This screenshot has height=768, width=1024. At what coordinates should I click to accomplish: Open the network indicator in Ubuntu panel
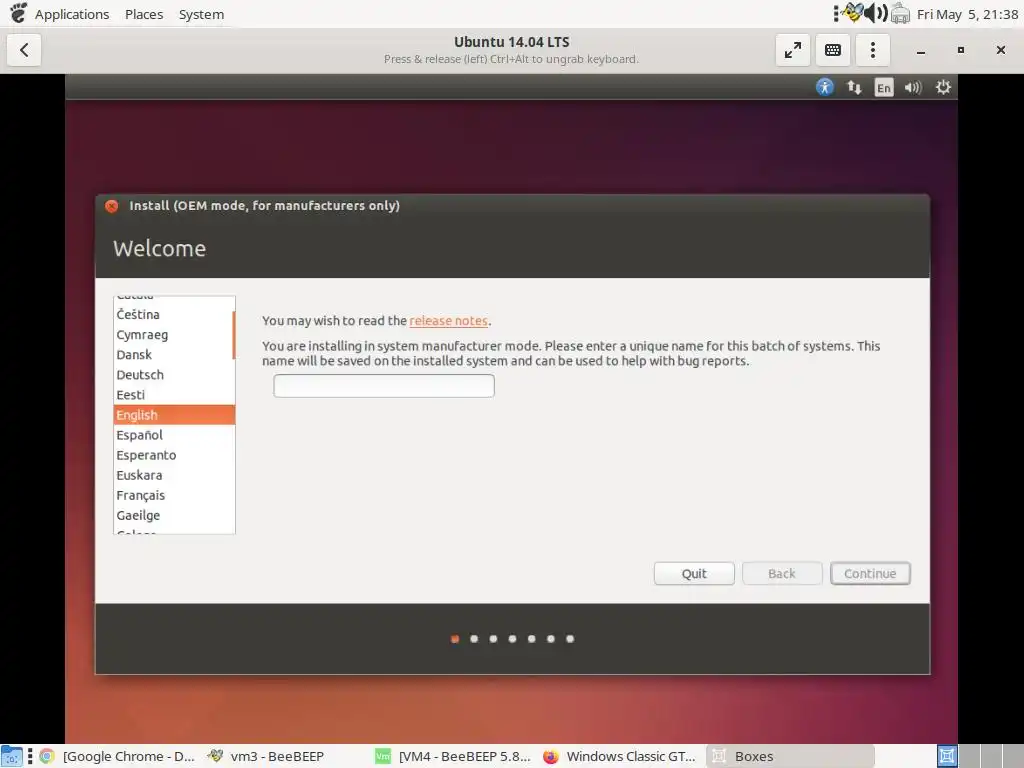(854, 87)
